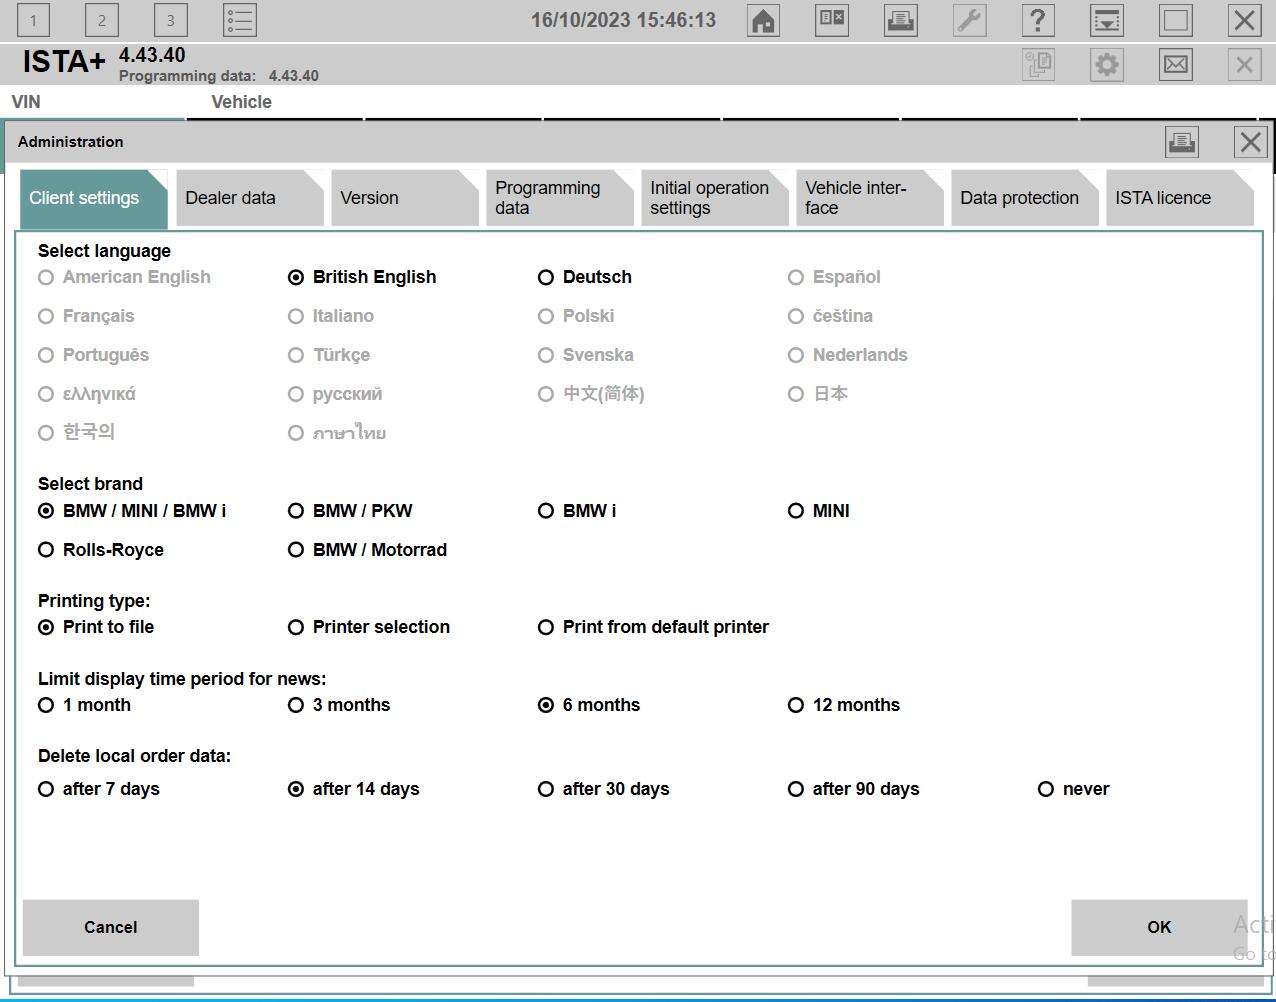
Task: Select BMW / PKW brand
Action: coord(350,511)
